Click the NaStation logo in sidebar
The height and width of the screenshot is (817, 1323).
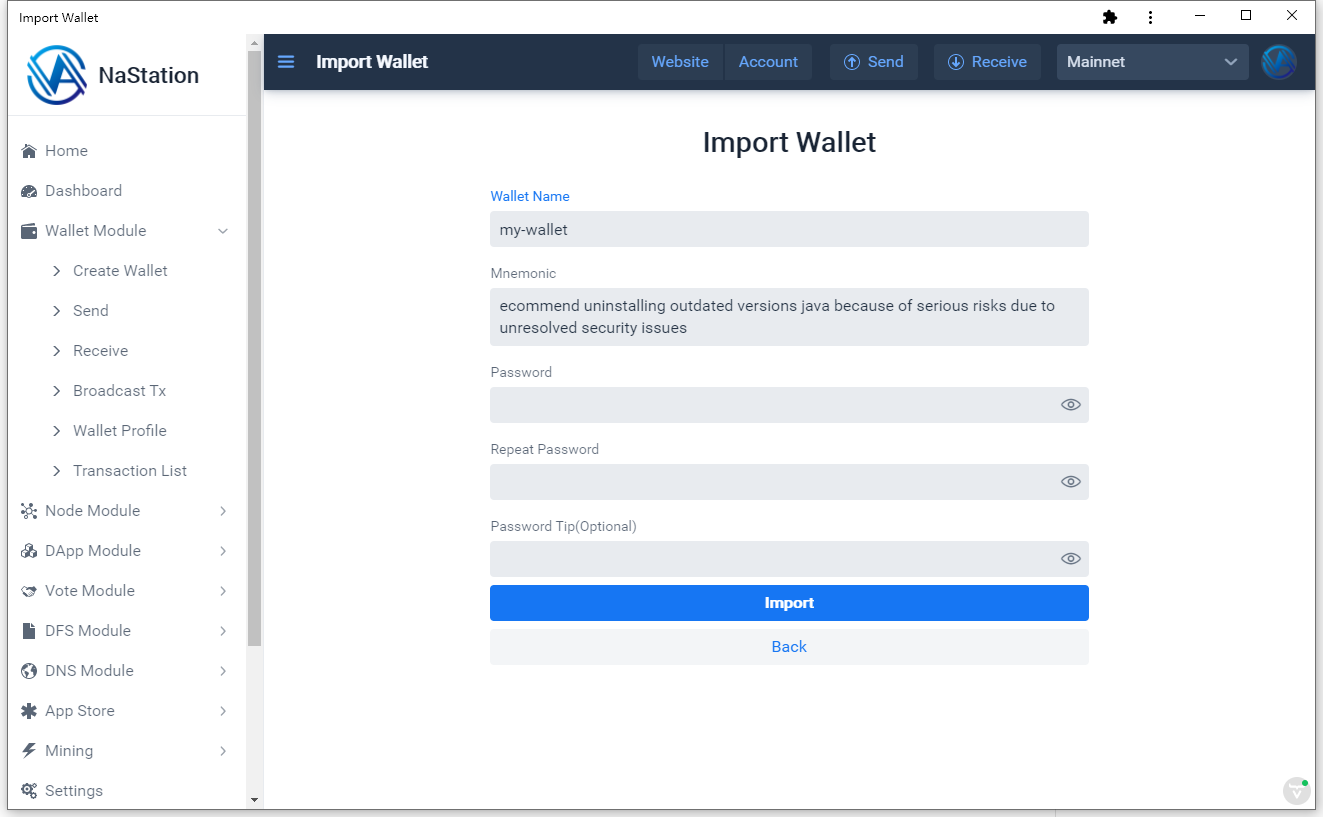[x=57, y=75]
